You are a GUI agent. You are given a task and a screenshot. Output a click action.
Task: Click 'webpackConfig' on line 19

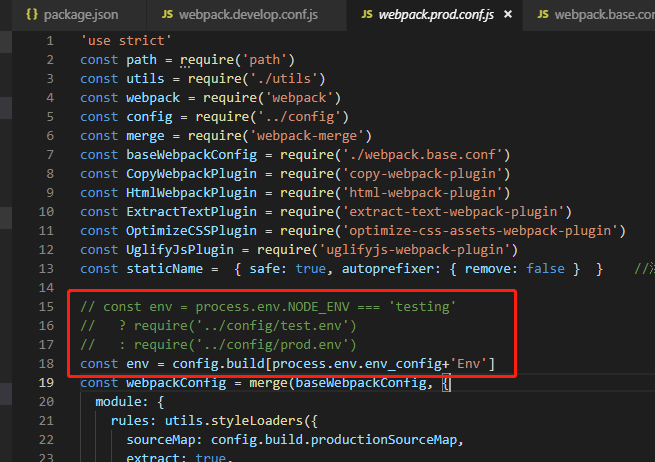click(x=176, y=383)
